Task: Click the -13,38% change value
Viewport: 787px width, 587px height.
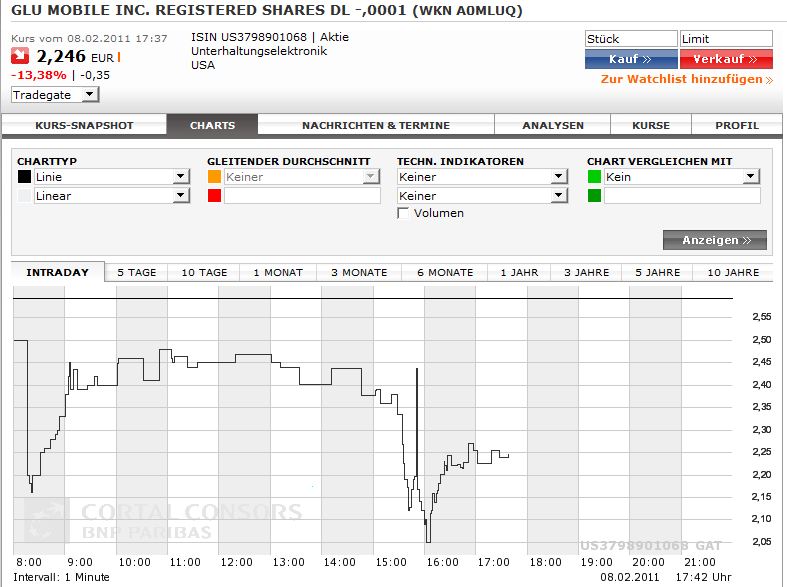Action: [x=39, y=75]
